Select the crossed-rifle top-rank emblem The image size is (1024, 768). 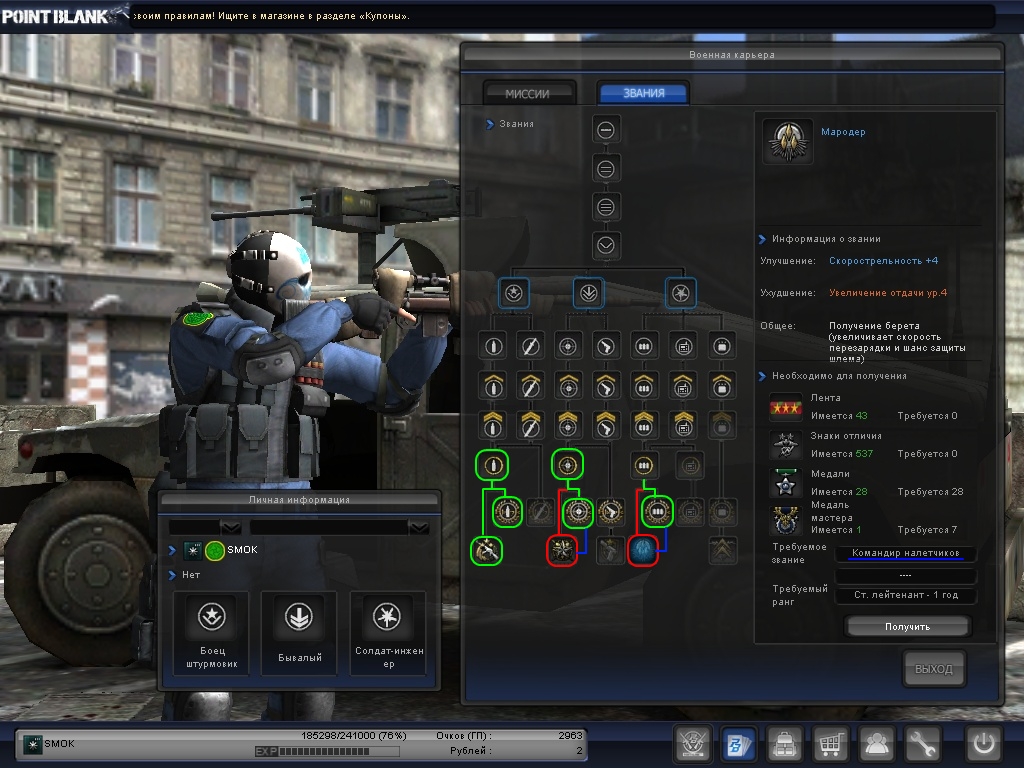(x=487, y=551)
